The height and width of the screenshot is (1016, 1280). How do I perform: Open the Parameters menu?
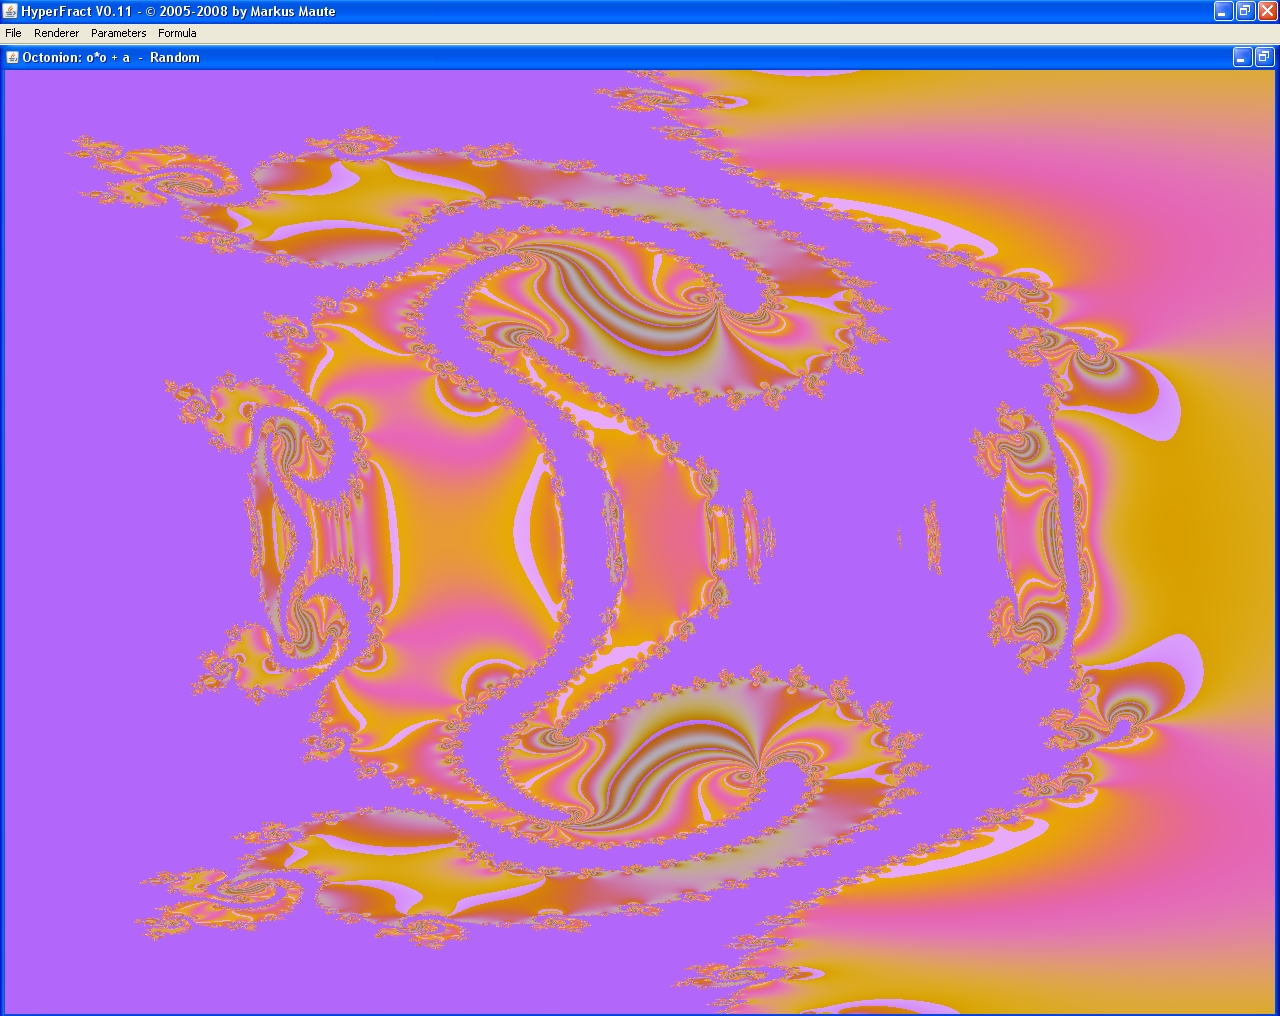118,33
